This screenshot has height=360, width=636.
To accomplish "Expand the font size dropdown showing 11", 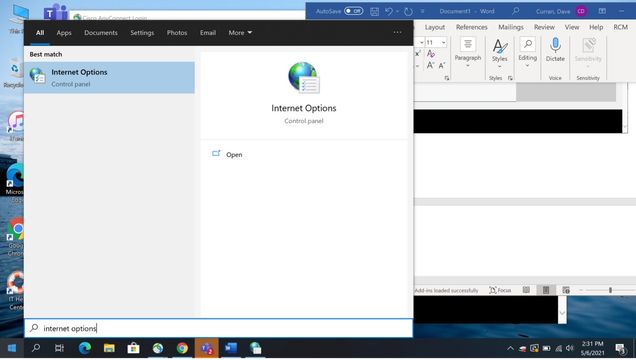I will 443,42.
